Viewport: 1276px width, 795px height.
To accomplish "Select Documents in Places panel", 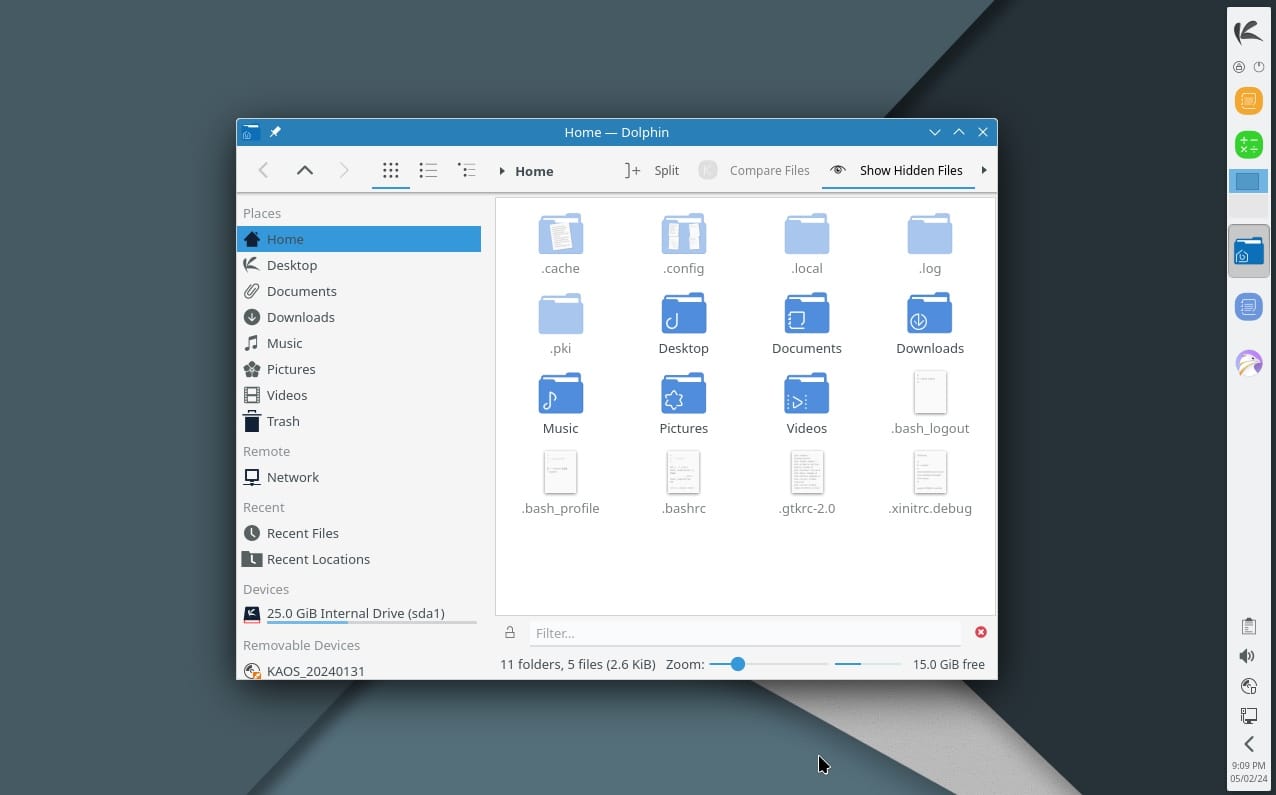I will (301, 291).
